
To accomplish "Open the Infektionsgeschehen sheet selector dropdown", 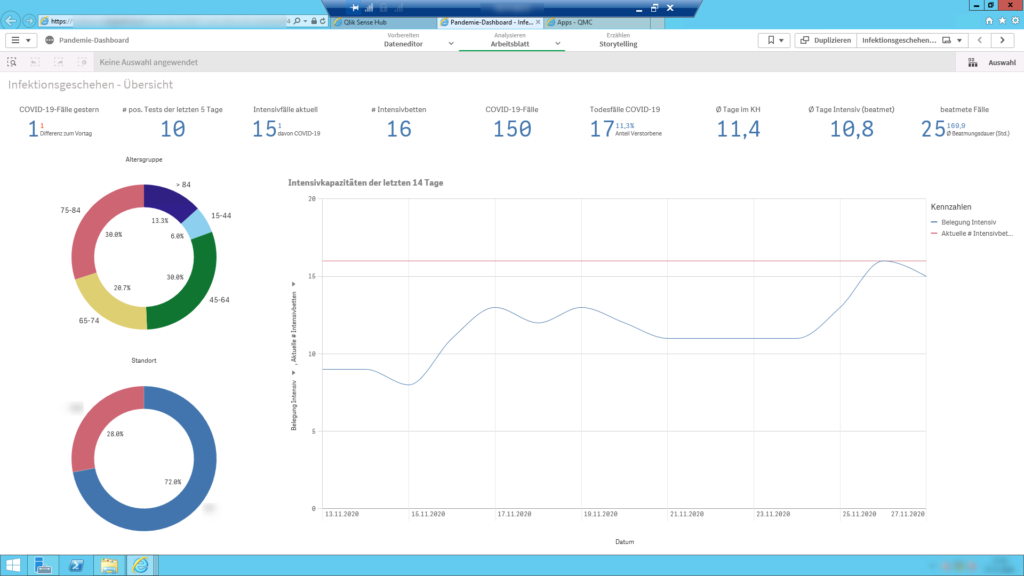I will click(912, 40).
